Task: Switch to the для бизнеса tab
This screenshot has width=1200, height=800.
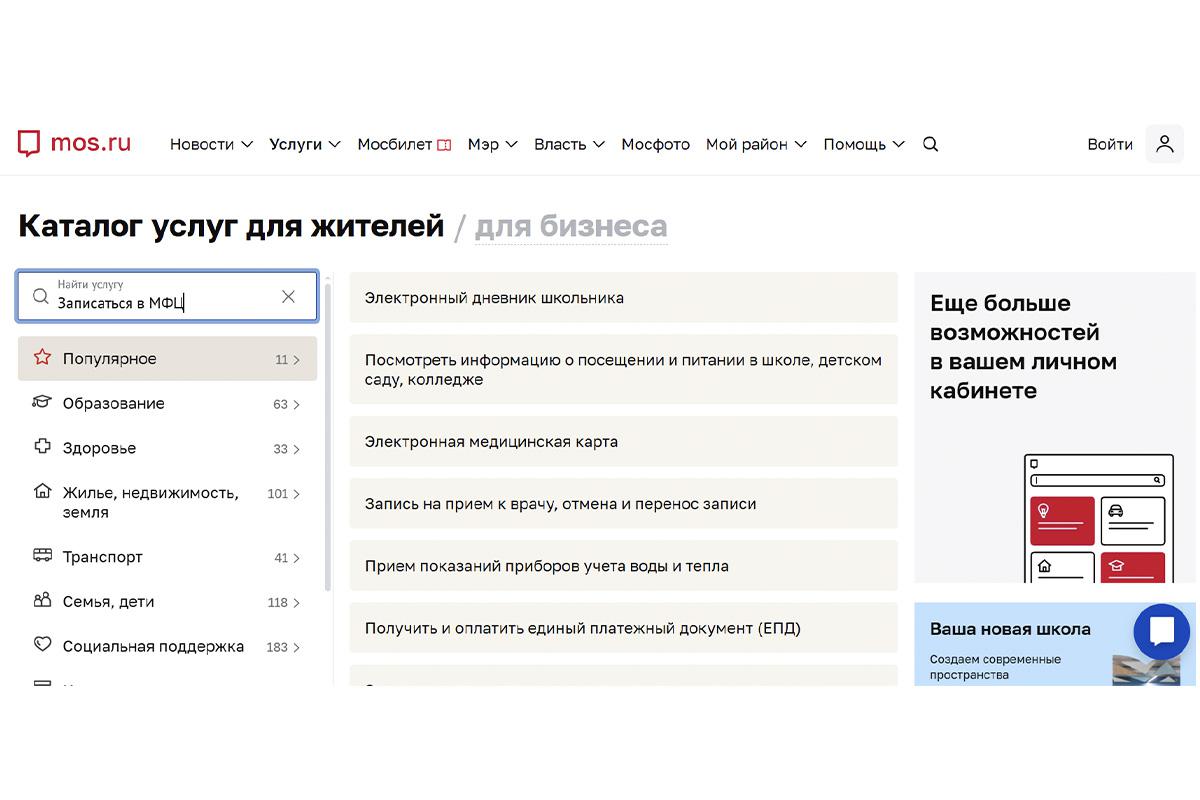Action: point(572,226)
